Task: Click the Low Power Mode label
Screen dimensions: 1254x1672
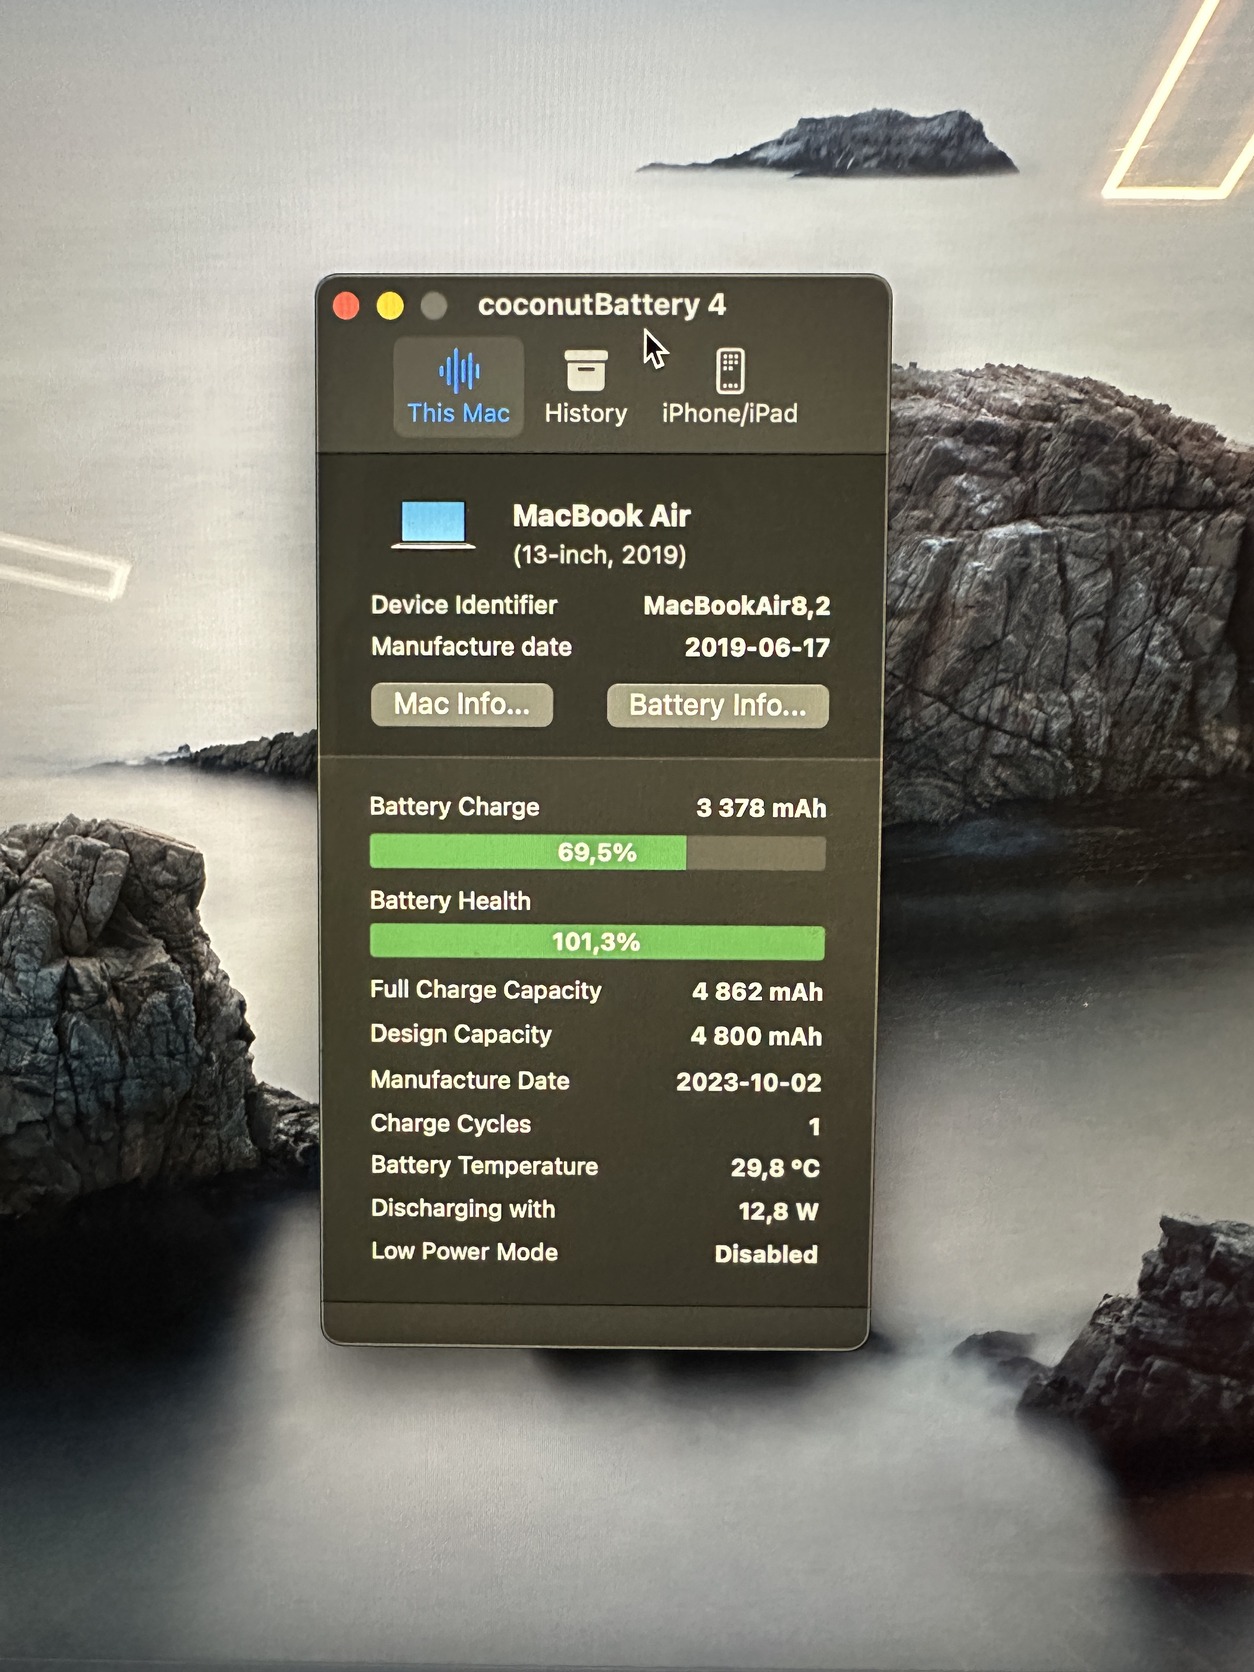Action: tap(465, 1252)
